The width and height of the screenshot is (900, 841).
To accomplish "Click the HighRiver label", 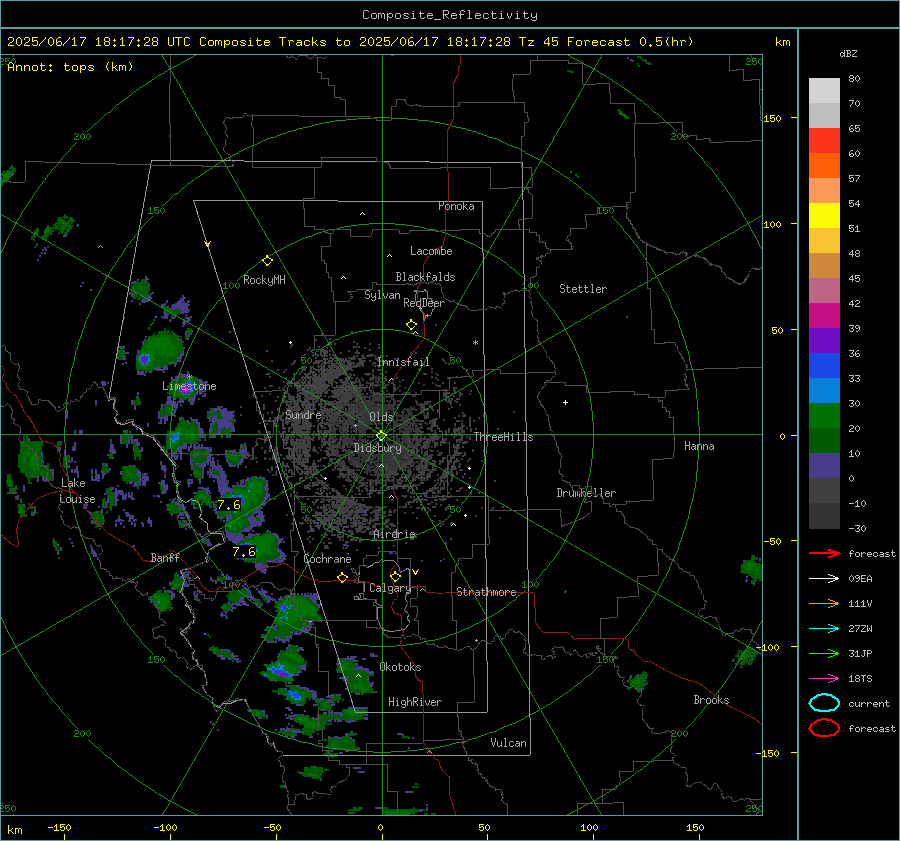I will 415,702.
